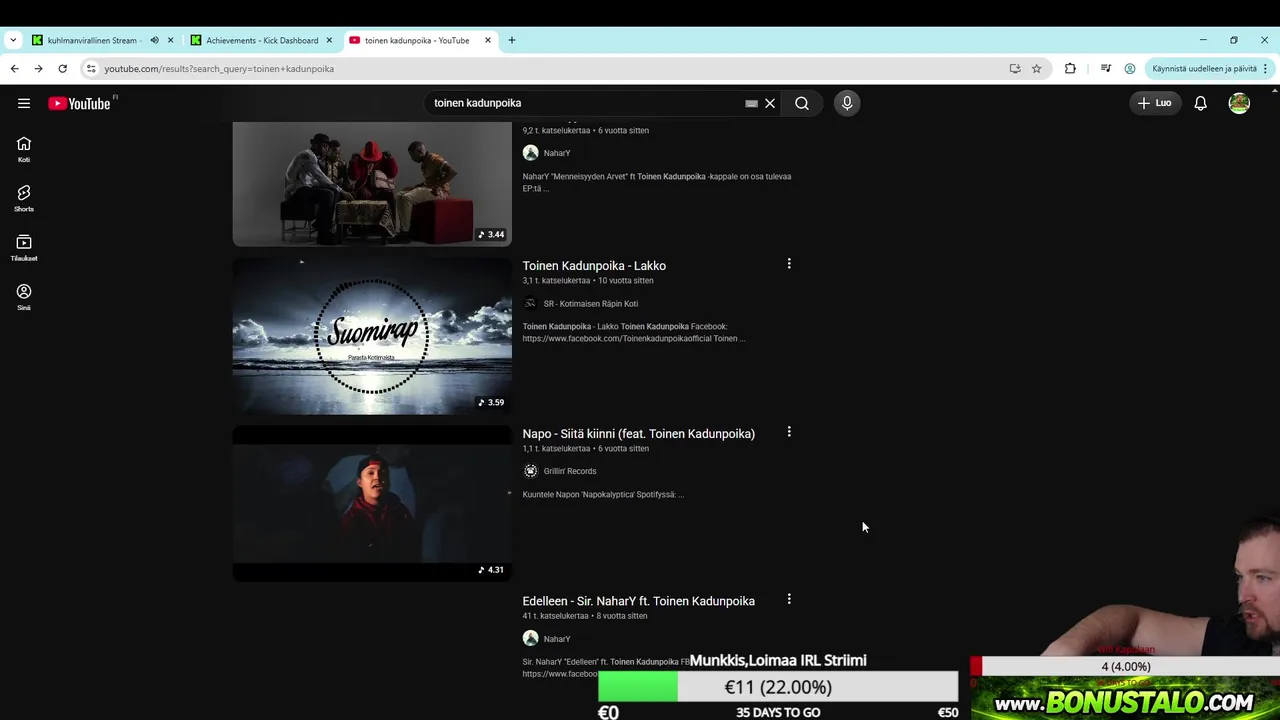This screenshot has width=1280, height=720.
Task: Open Chrome three-dot menu
Action: pyautogui.click(x=1265, y=69)
